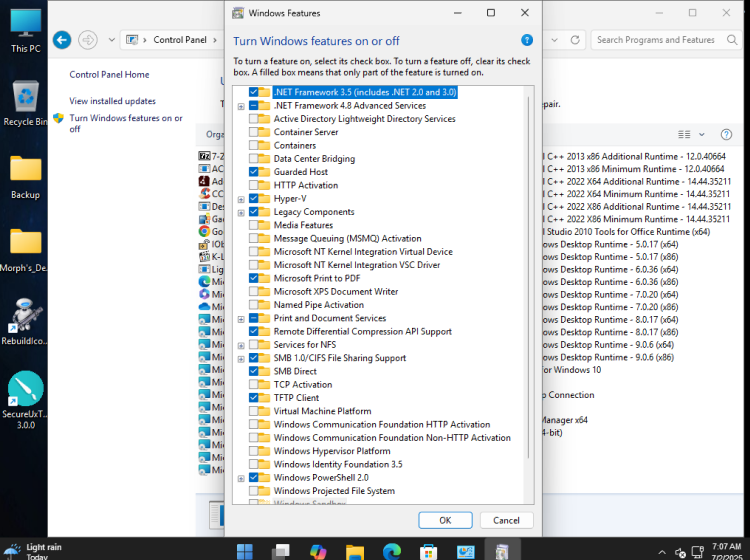Select the Morph's_De folder desktop icon
The width and height of the screenshot is (750, 560).
click(x=24, y=250)
